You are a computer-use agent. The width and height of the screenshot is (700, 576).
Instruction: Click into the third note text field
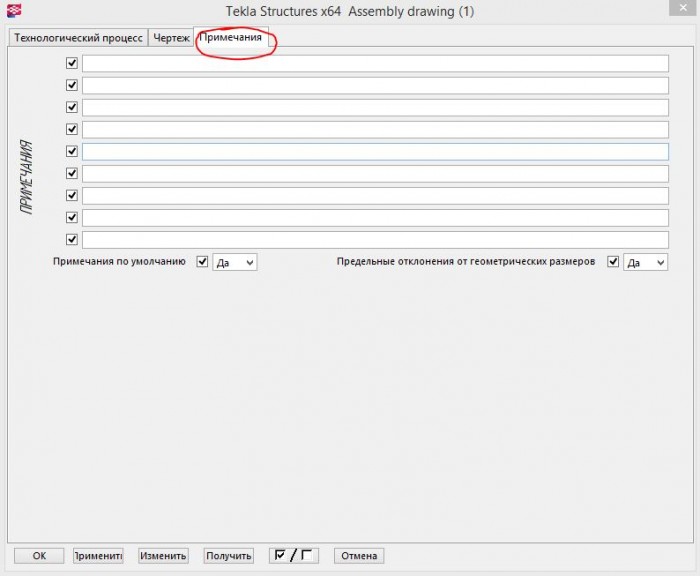pos(375,108)
